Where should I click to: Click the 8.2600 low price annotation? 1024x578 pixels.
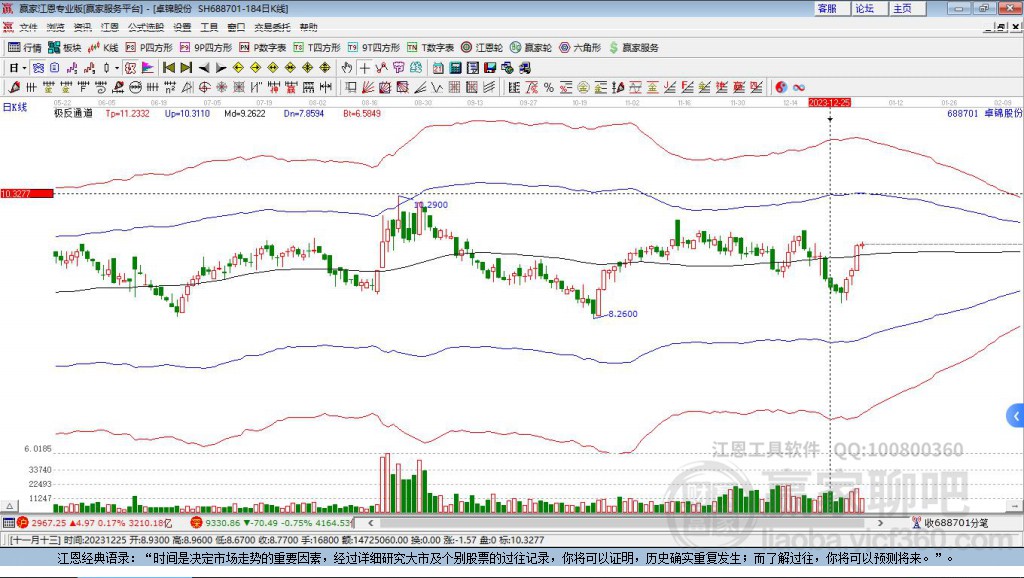point(623,313)
